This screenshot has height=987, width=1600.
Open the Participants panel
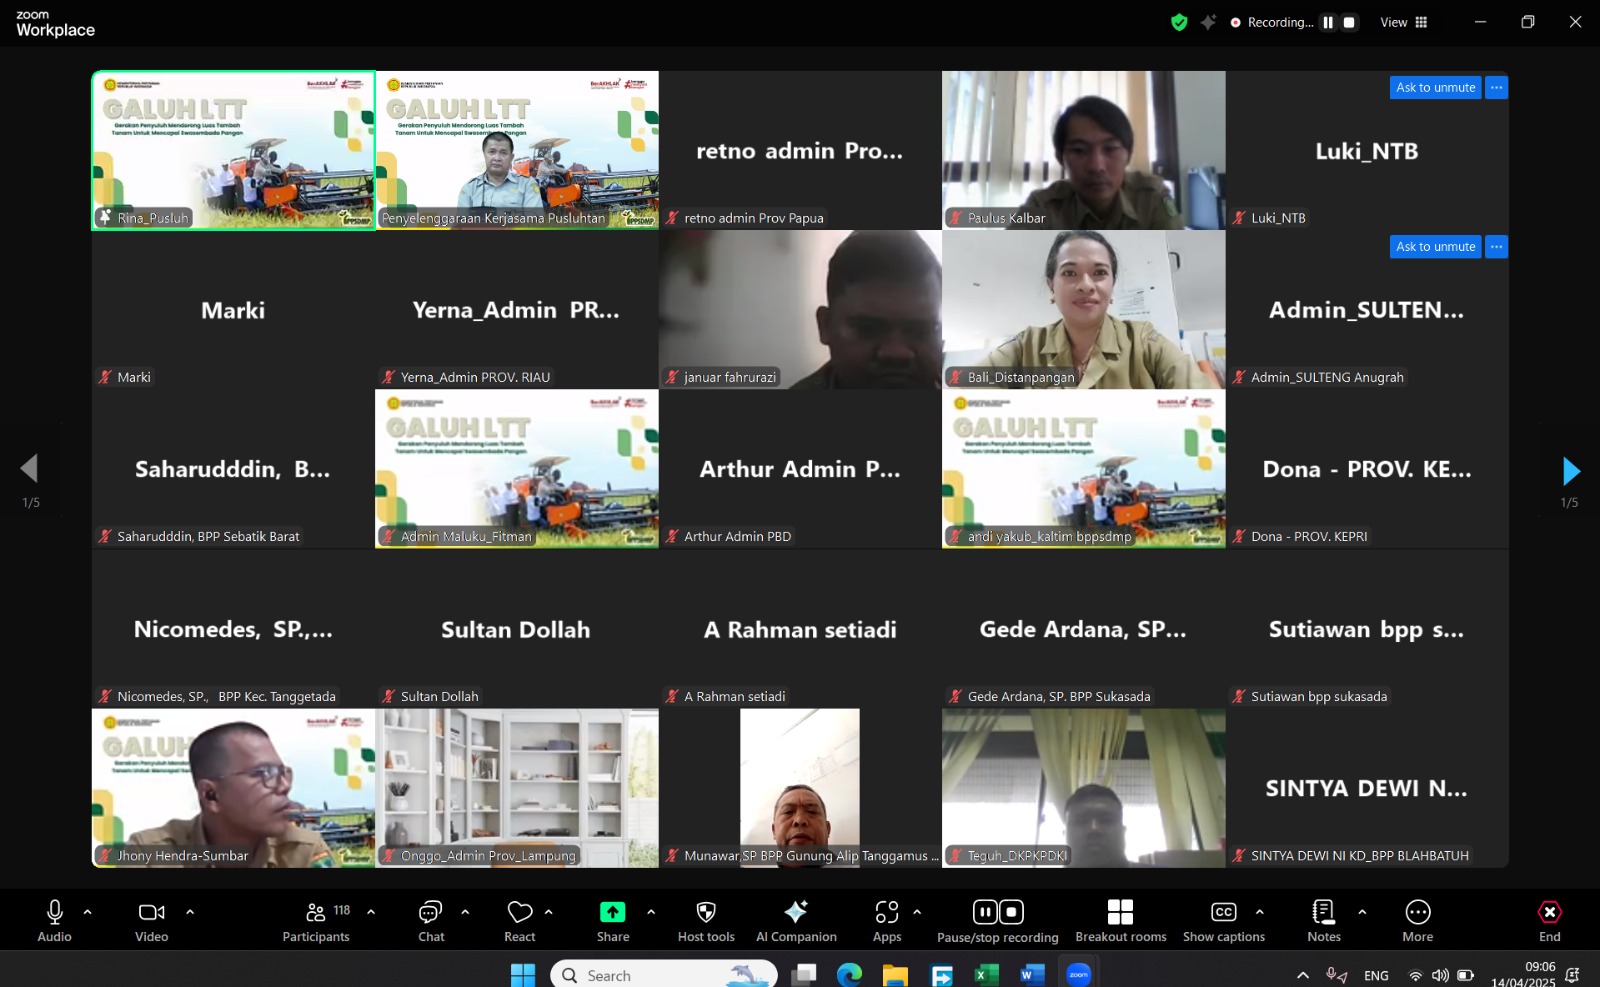pyautogui.click(x=316, y=920)
